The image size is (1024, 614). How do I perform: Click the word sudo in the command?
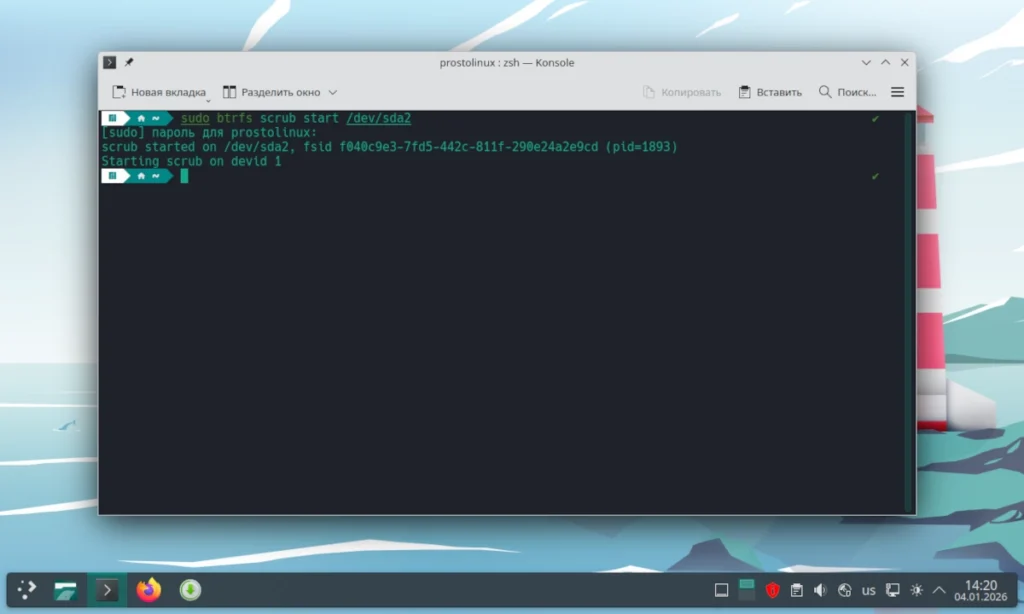[x=195, y=118]
